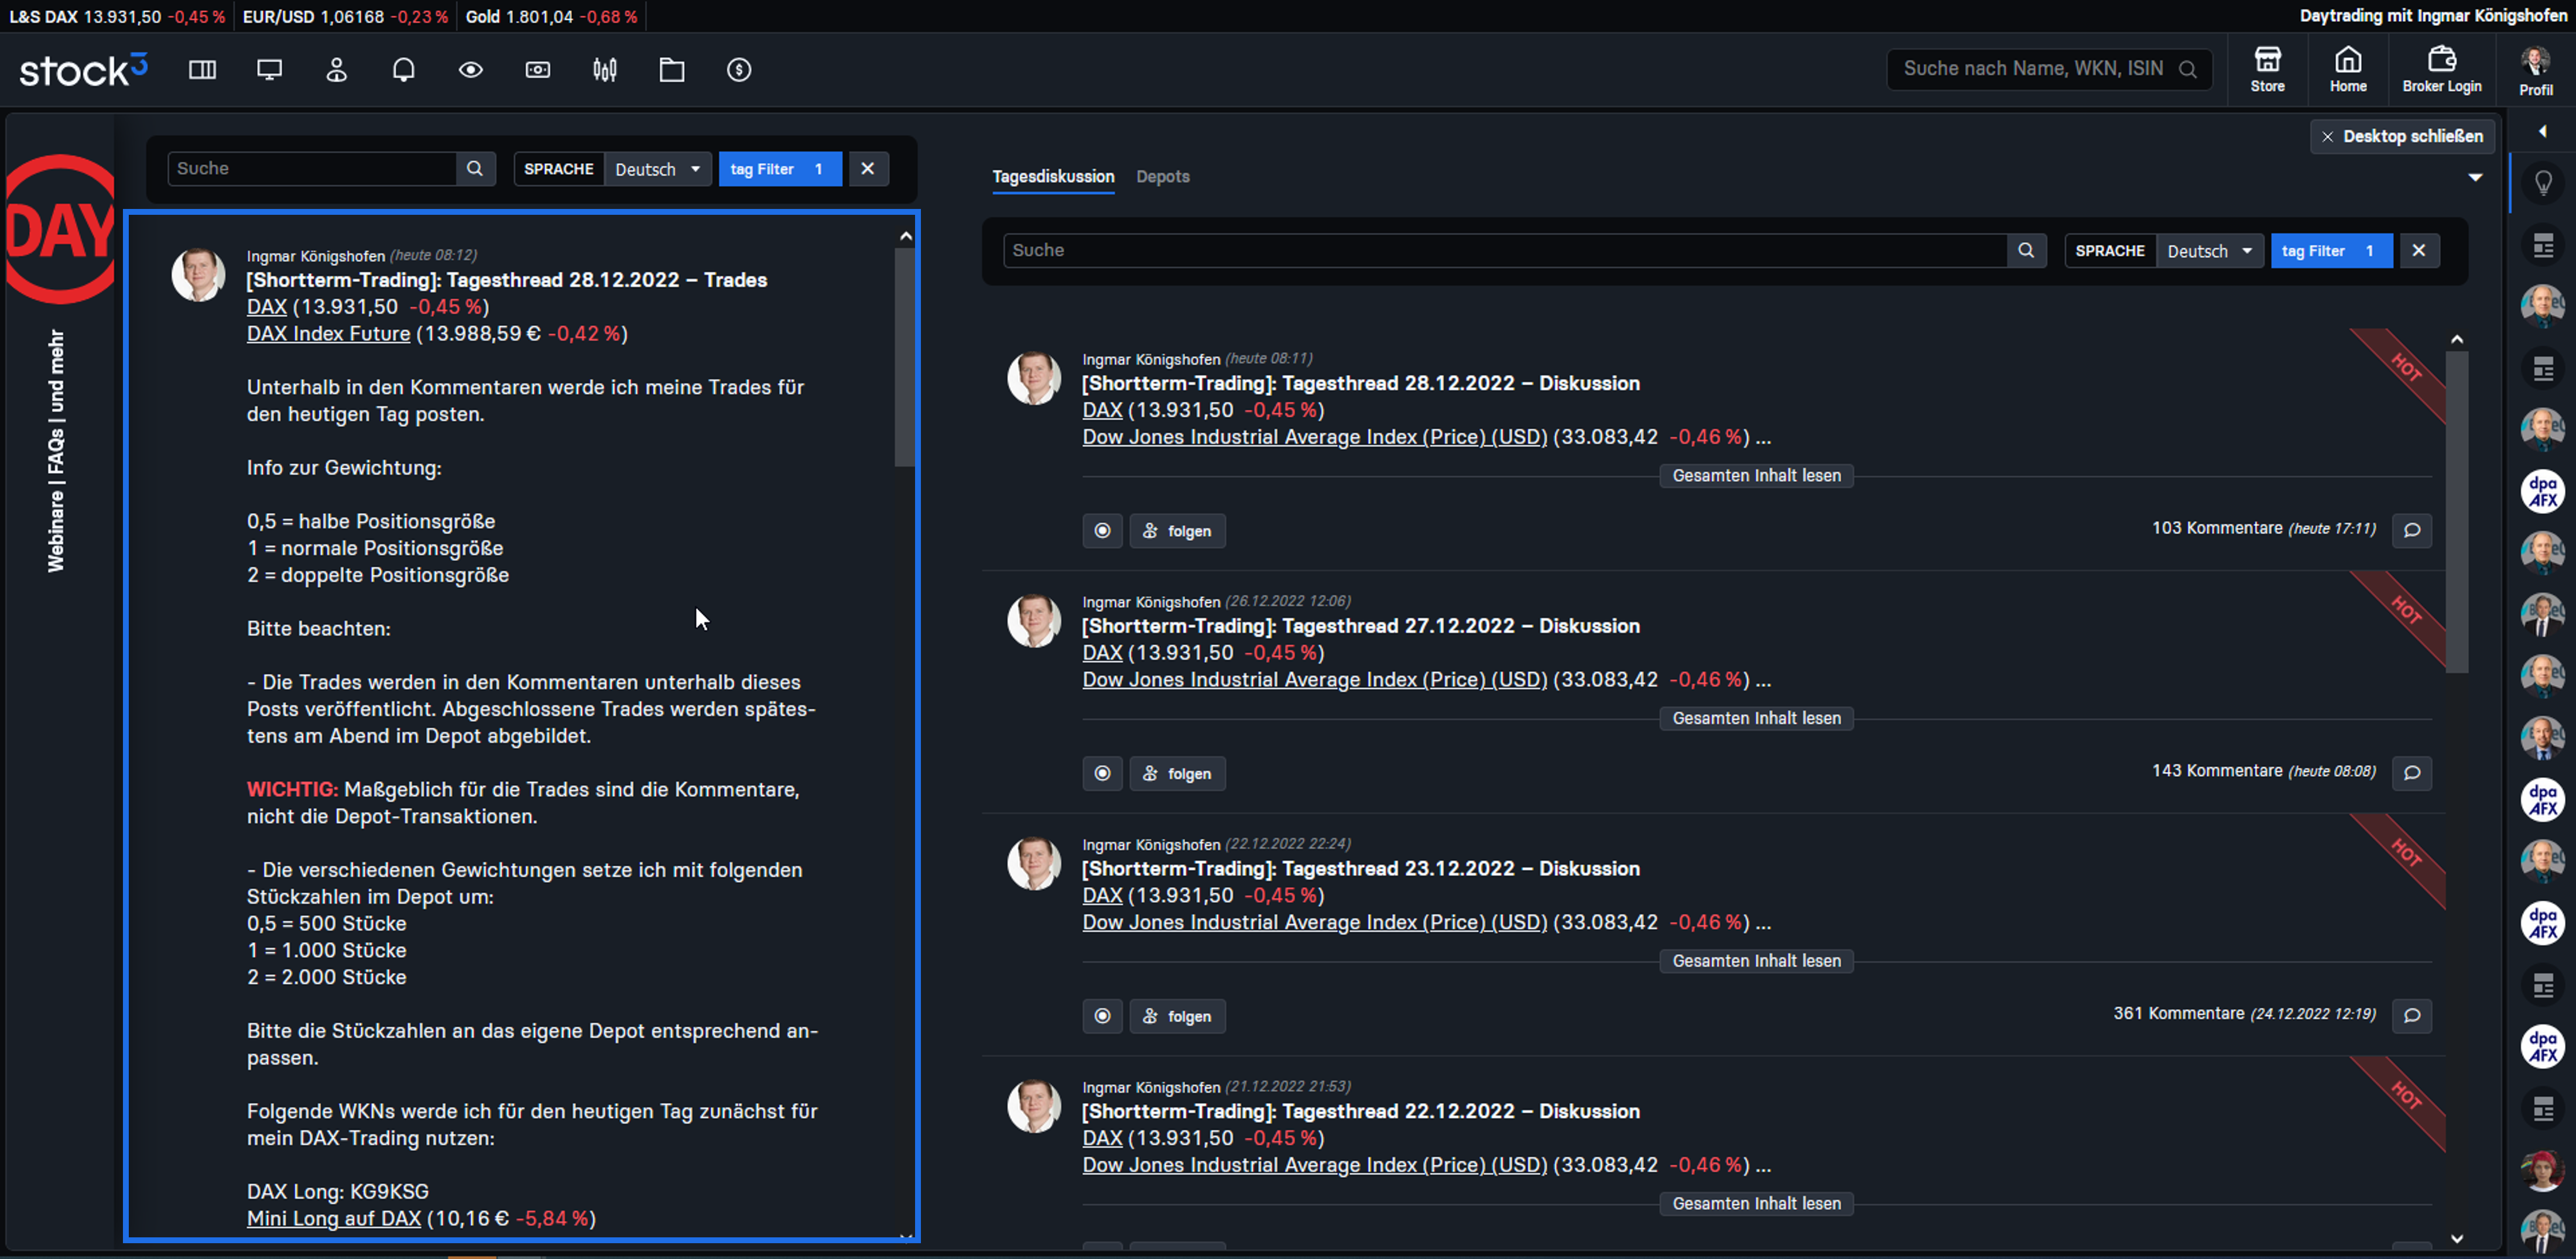Open the alerts bell icon
The width and height of the screenshot is (2576, 1259).
[403, 70]
